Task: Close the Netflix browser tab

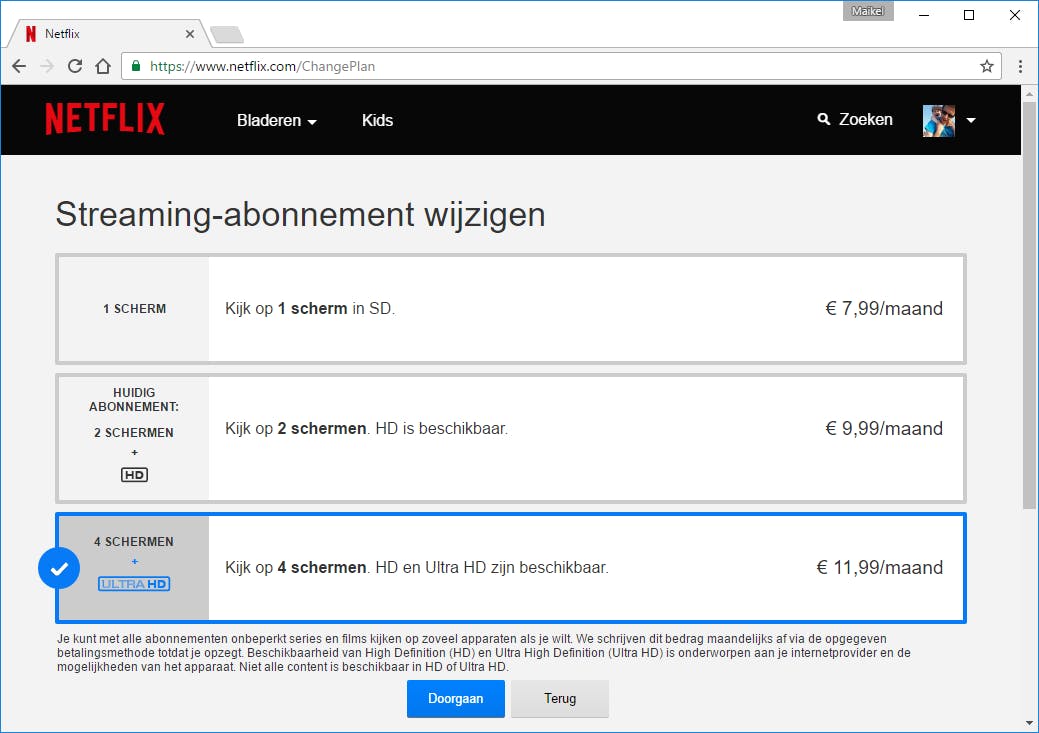Action: [190, 34]
